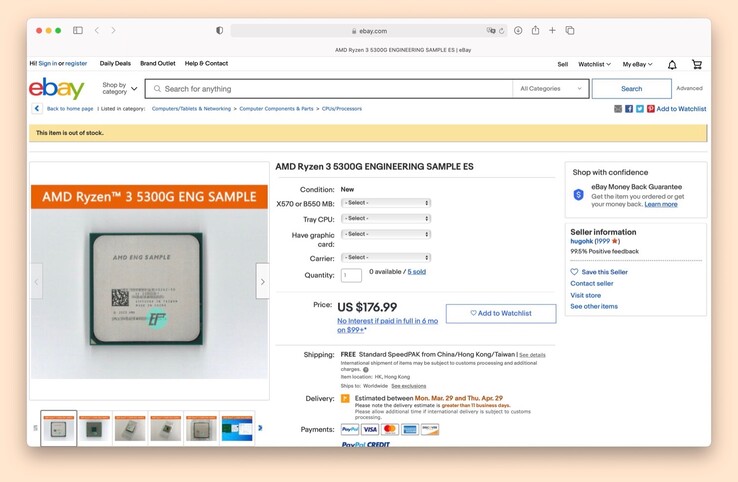738x482 pixels.
Task: Open Brand Outlet
Action: pyautogui.click(x=158, y=64)
